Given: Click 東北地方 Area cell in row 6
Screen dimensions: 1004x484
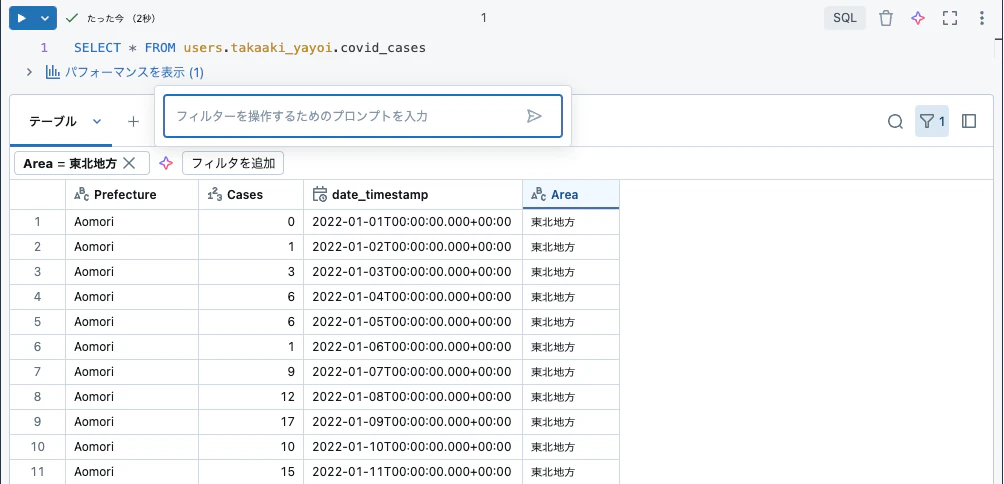Looking at the screenshot, I should (571, 346).
